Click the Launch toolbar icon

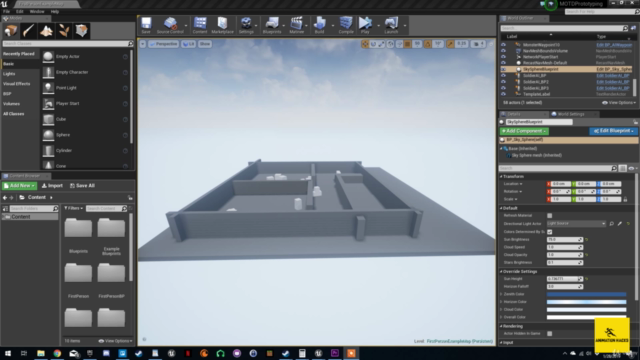[x=391, y=25]
